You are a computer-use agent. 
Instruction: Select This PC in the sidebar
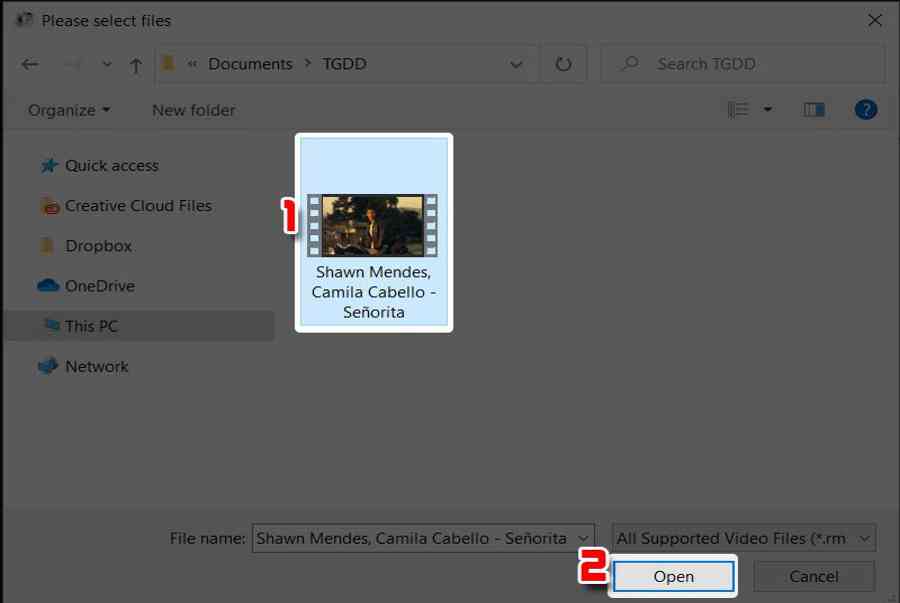(138, 326)
